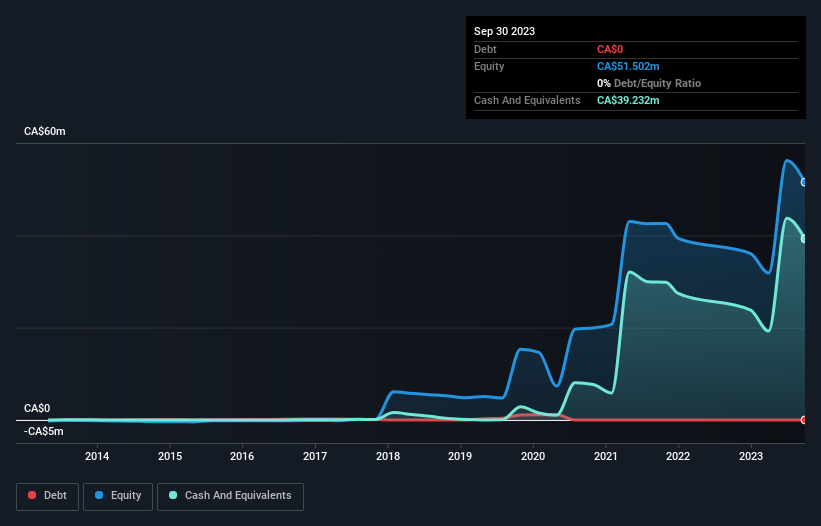Click the 2016 x-axis label
Viewport: 821px width, 526px height.
click(x=242, y=456)
